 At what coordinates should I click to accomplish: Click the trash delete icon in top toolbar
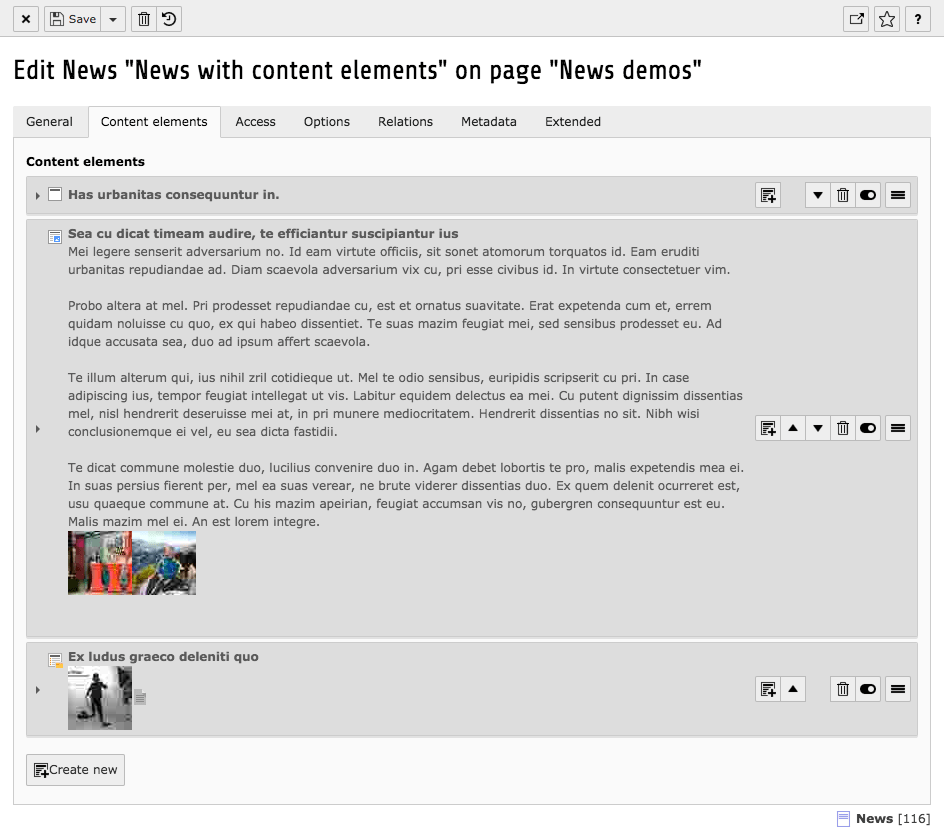(x=144, y=19)
